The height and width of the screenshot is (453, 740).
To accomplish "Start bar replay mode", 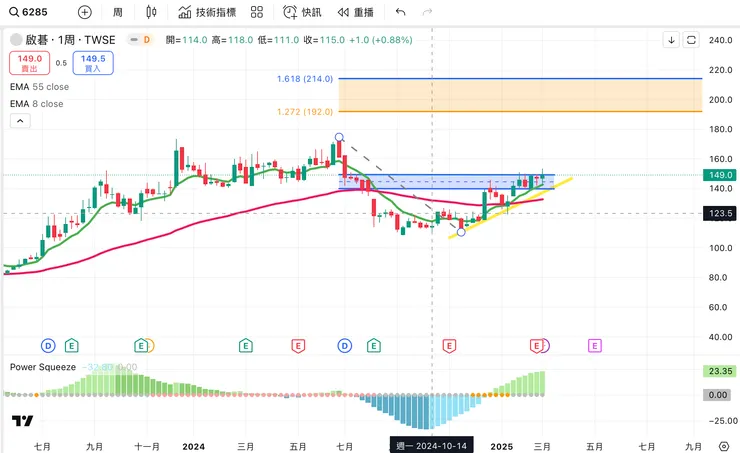I will 355,12.
